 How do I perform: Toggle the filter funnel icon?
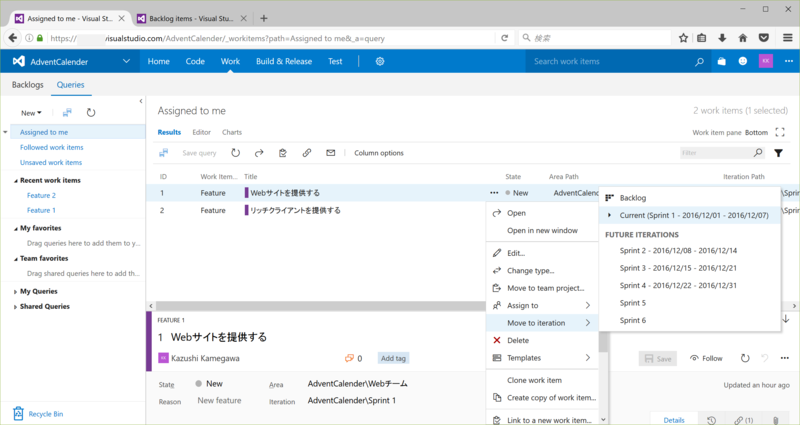click(779, 153)
